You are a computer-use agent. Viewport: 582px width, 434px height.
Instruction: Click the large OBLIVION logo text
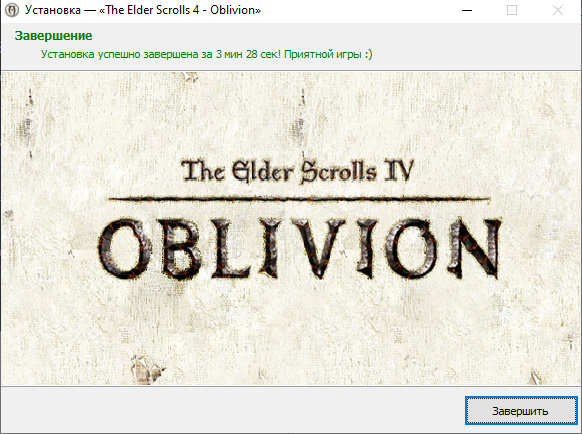pos(300,249)
